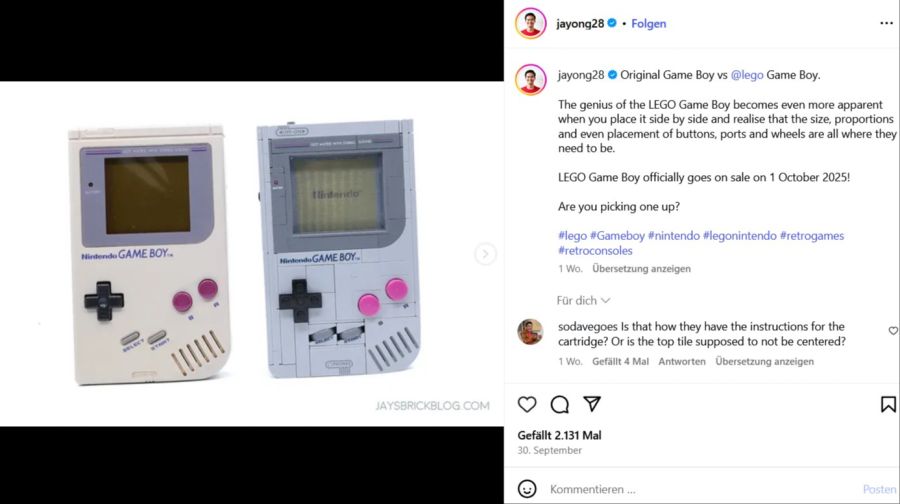900x504 pixels.
Task: Show caption translation Übersetzung anzeigen
Action: point(641,268)
